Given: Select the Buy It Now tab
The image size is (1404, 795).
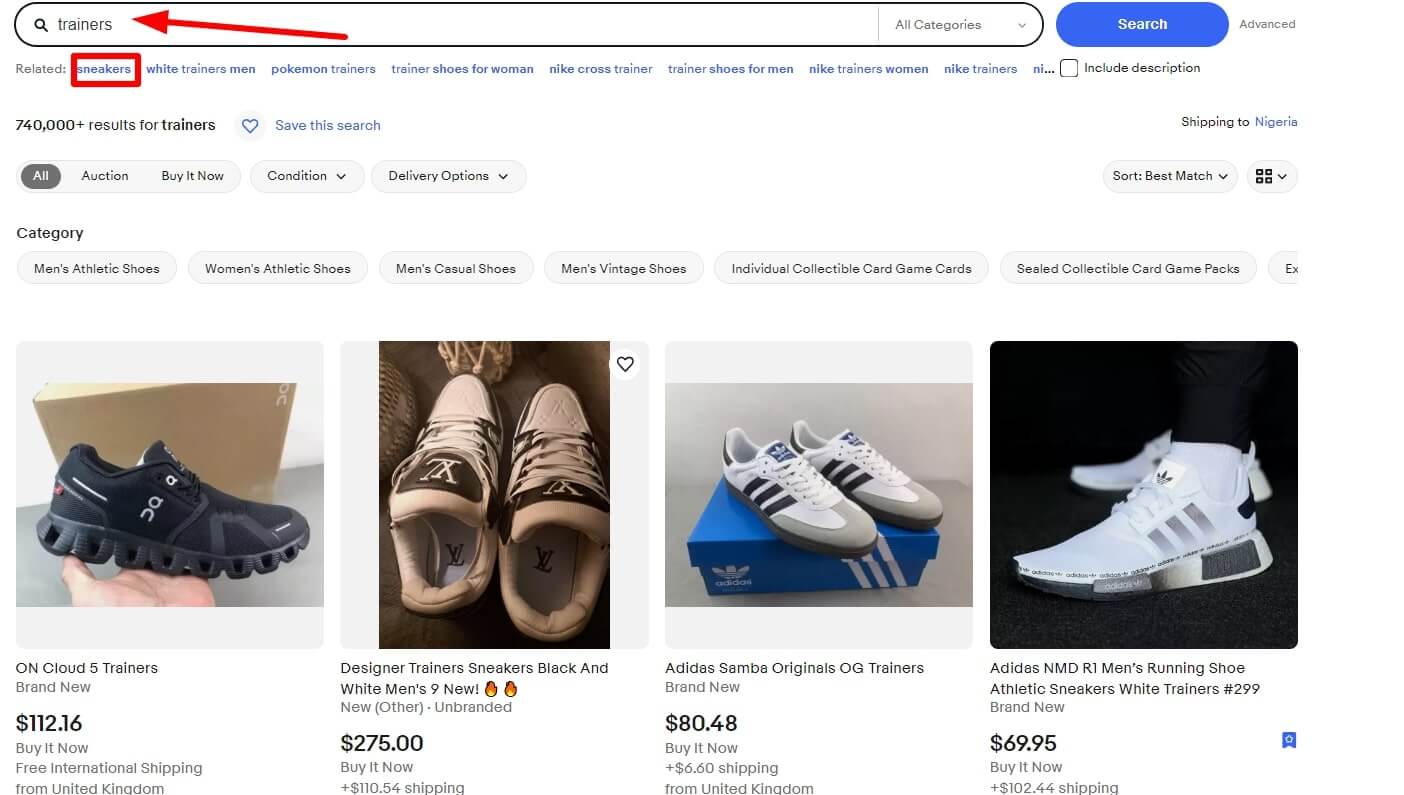Looking at the screenshot, I should pyautogui.click(x=192, y=176).
